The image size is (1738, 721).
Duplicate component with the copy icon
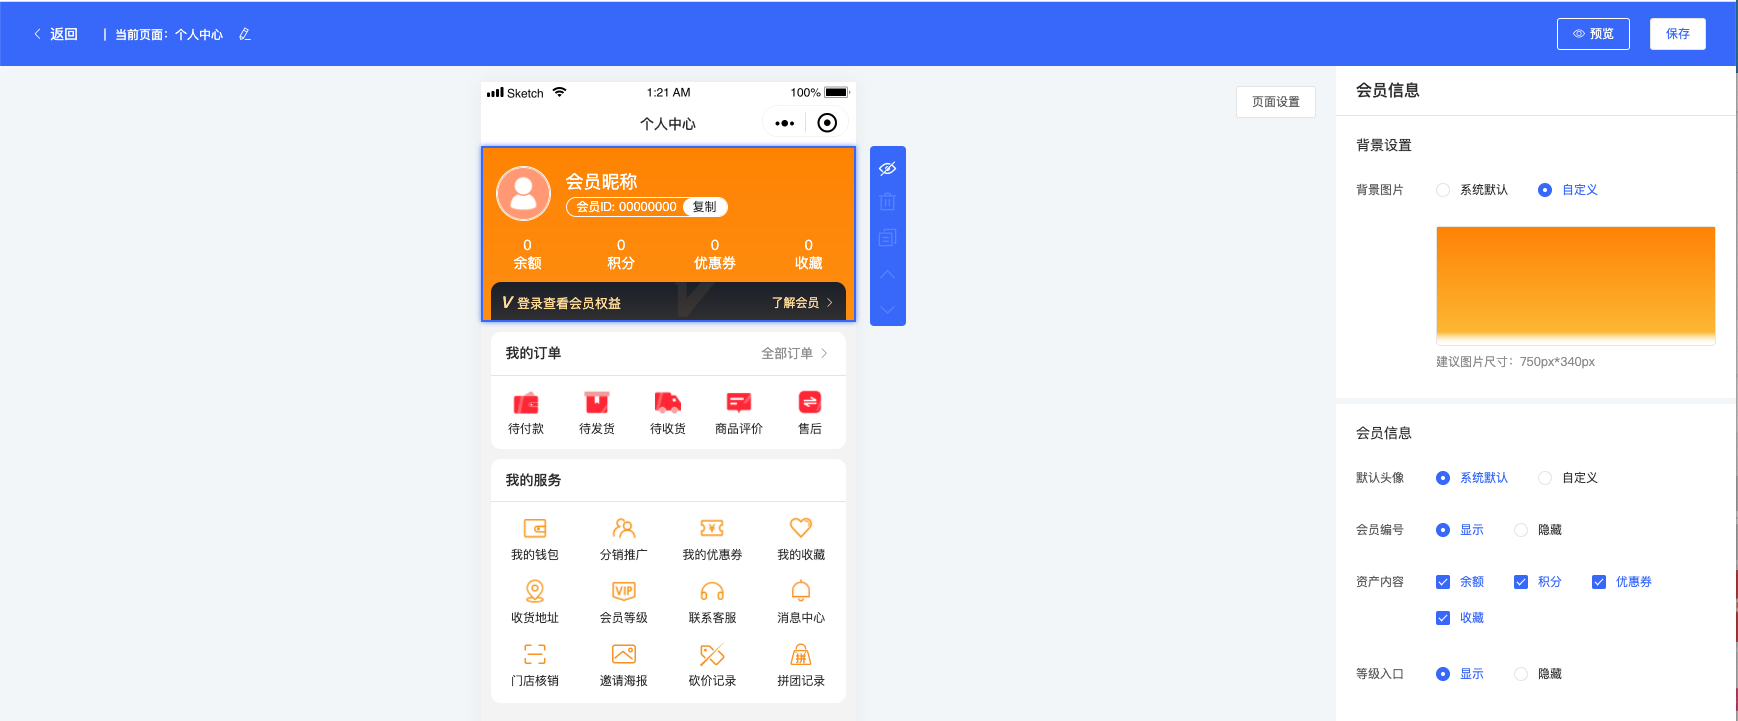pyautogui.click(x=887, y=238)
